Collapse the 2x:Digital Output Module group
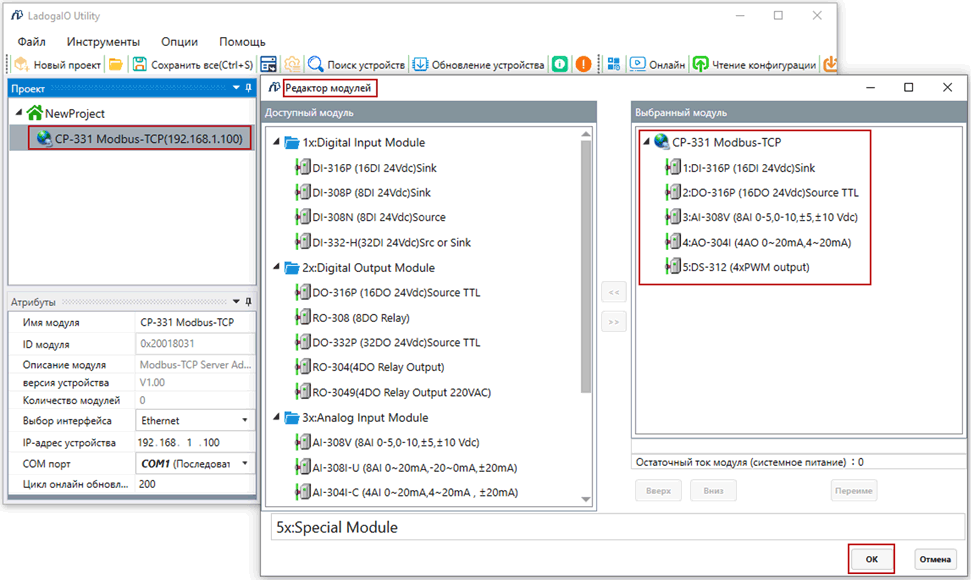The height and width of the screenshot is (580, 979). [x=276, y=267]
